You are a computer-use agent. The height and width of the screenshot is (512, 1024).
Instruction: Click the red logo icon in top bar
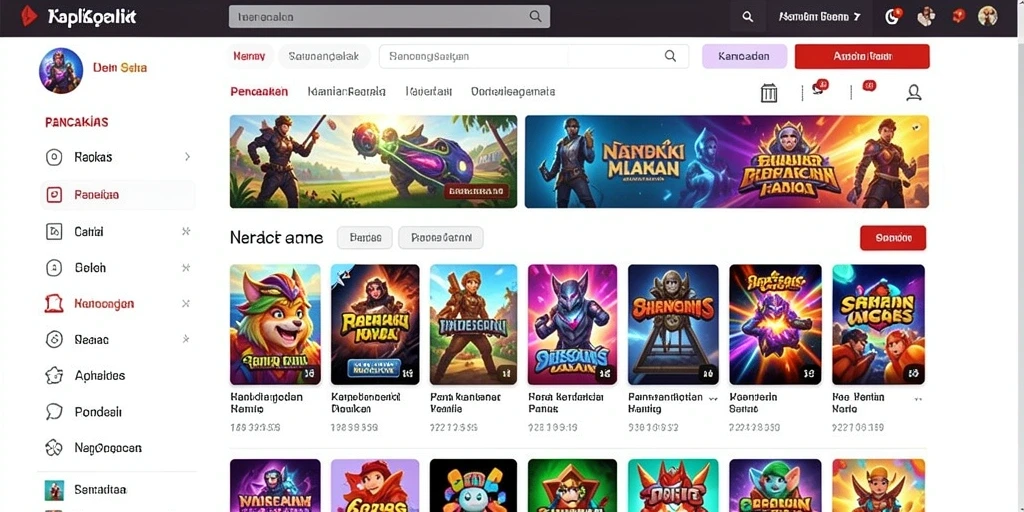coord(29,16)
